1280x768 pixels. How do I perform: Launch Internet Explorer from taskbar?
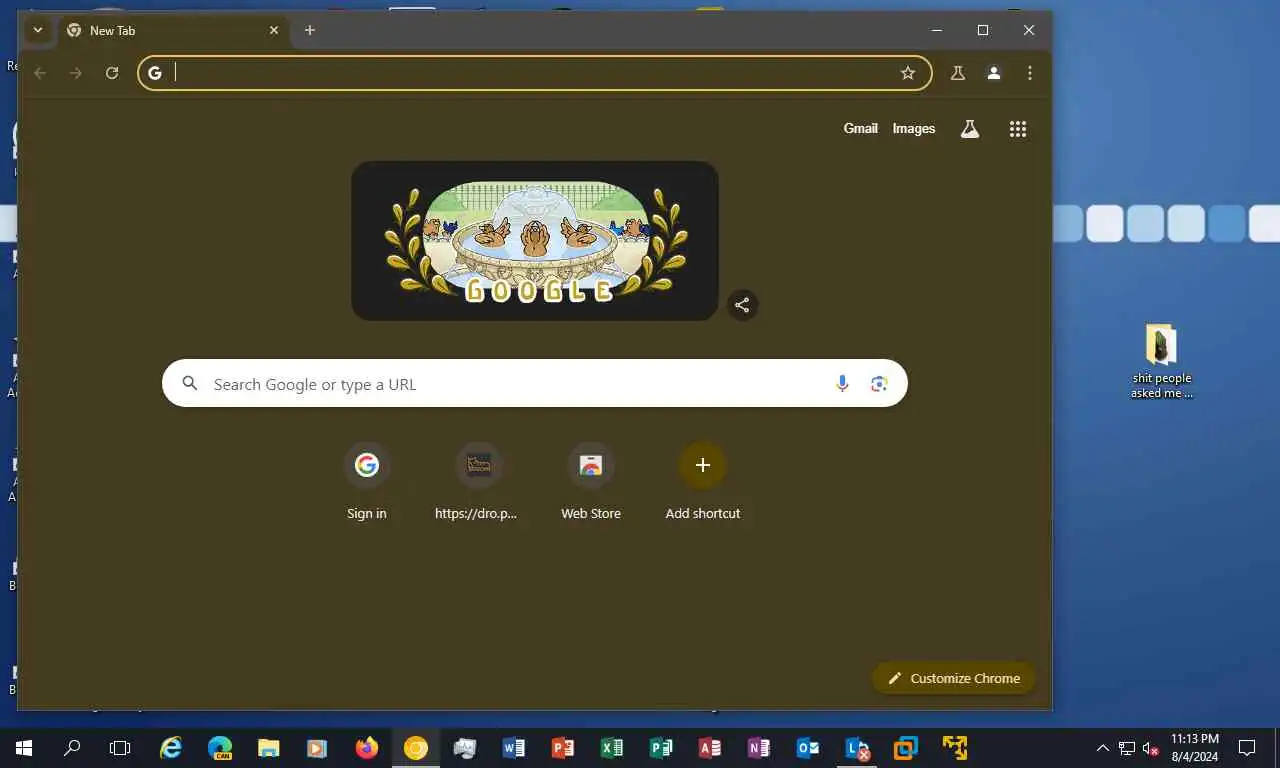172,748
